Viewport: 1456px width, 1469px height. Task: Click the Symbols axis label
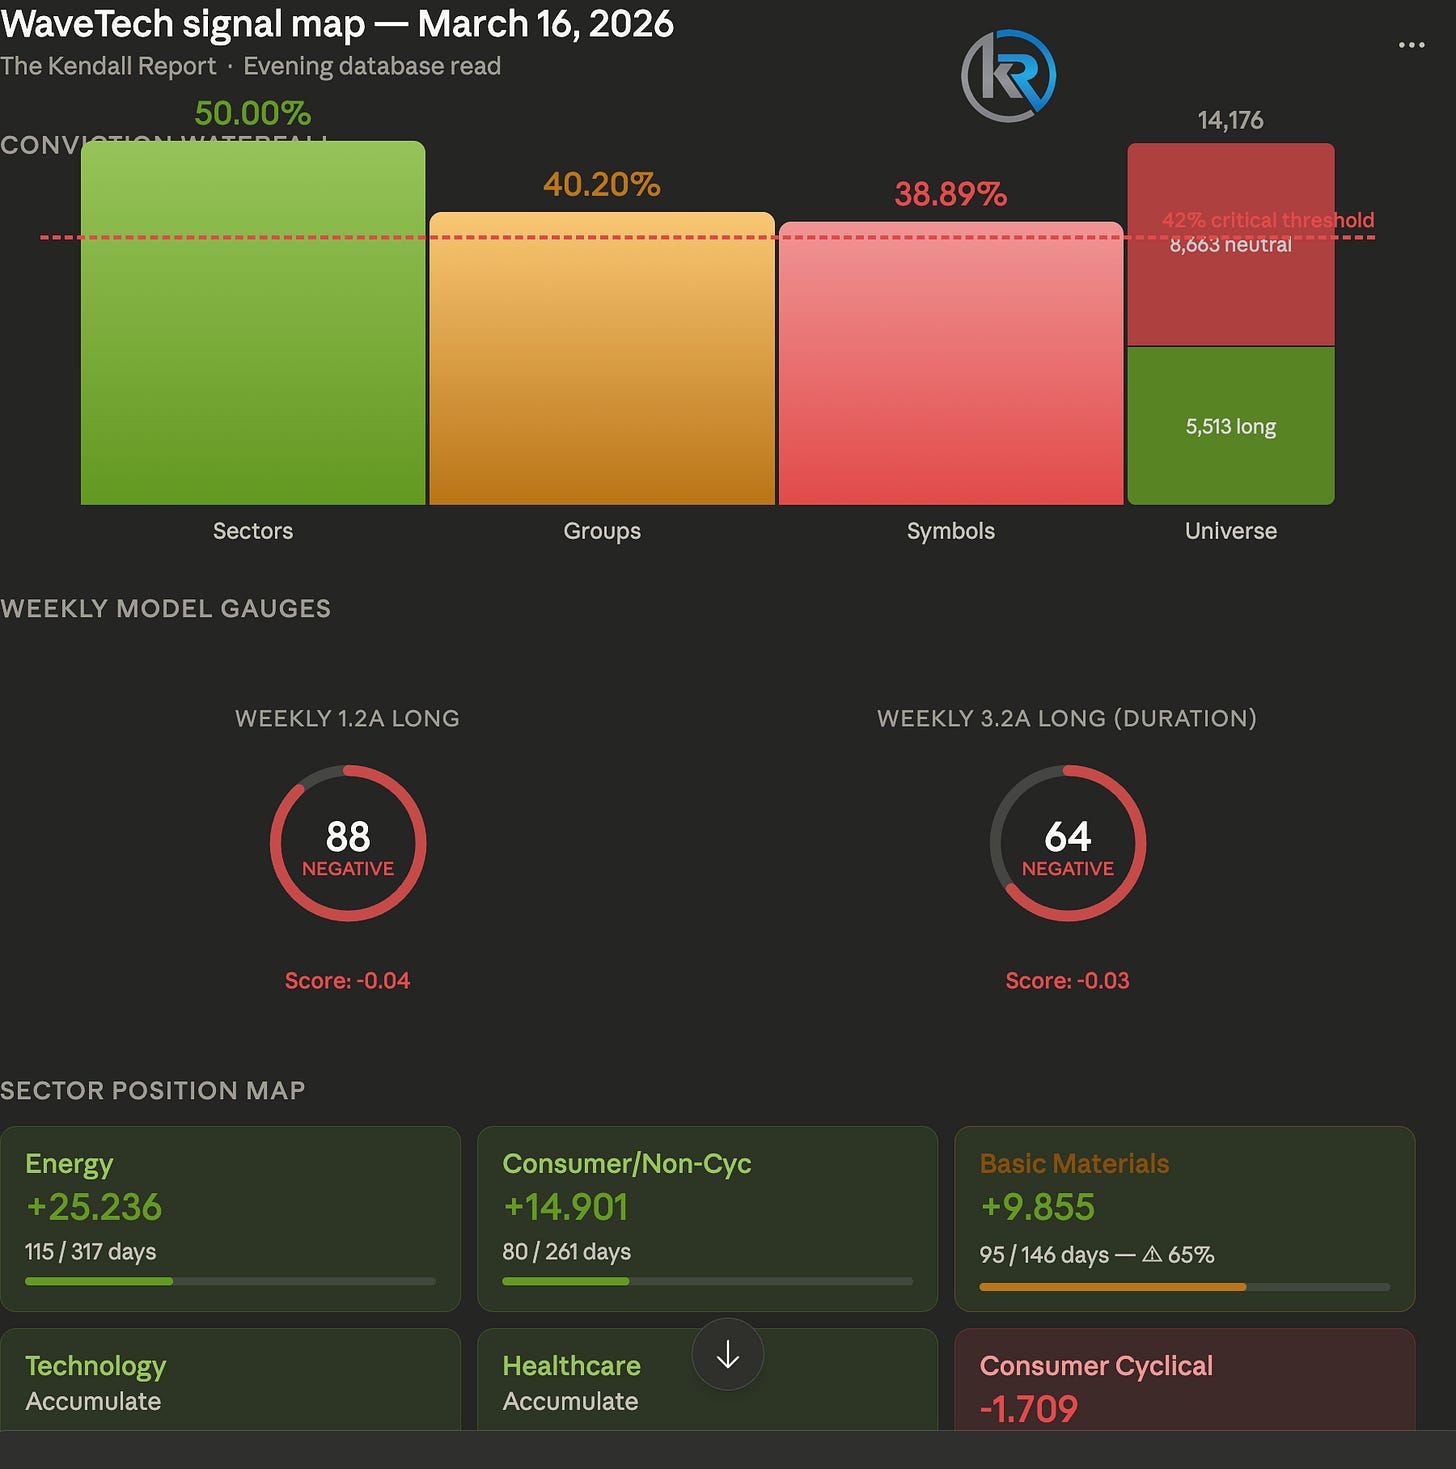[x=951, y=531]
